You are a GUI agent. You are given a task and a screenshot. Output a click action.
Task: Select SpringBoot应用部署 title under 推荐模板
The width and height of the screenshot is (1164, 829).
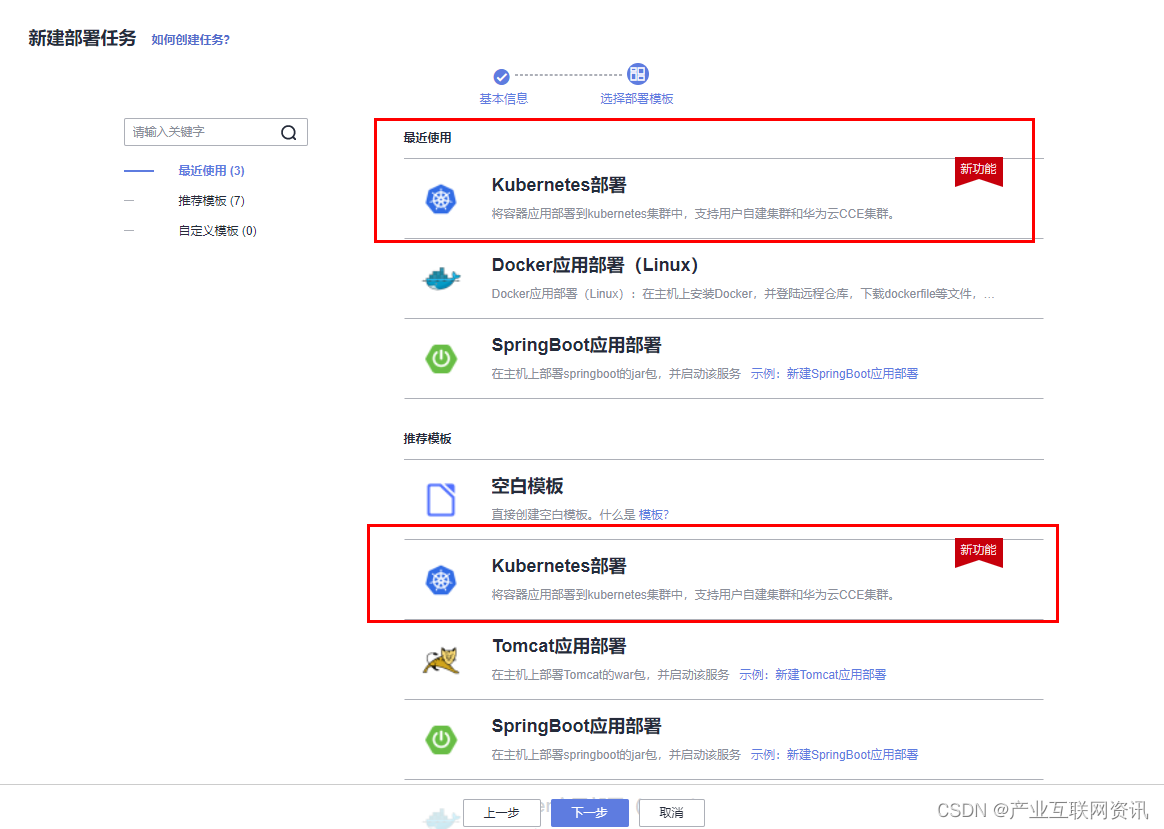coord(577,727)
